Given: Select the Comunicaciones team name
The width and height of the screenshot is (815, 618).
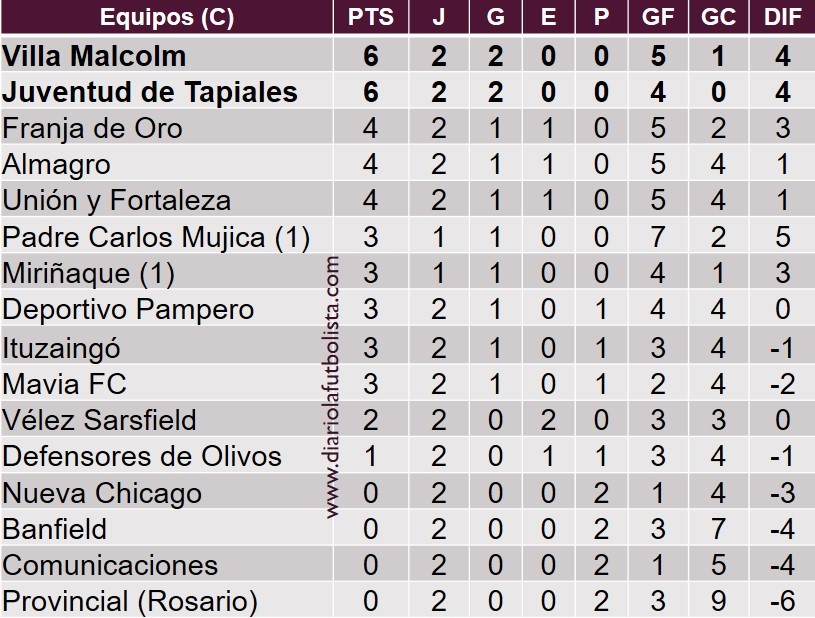Looking at the screenshot, I should click(110, 565).
